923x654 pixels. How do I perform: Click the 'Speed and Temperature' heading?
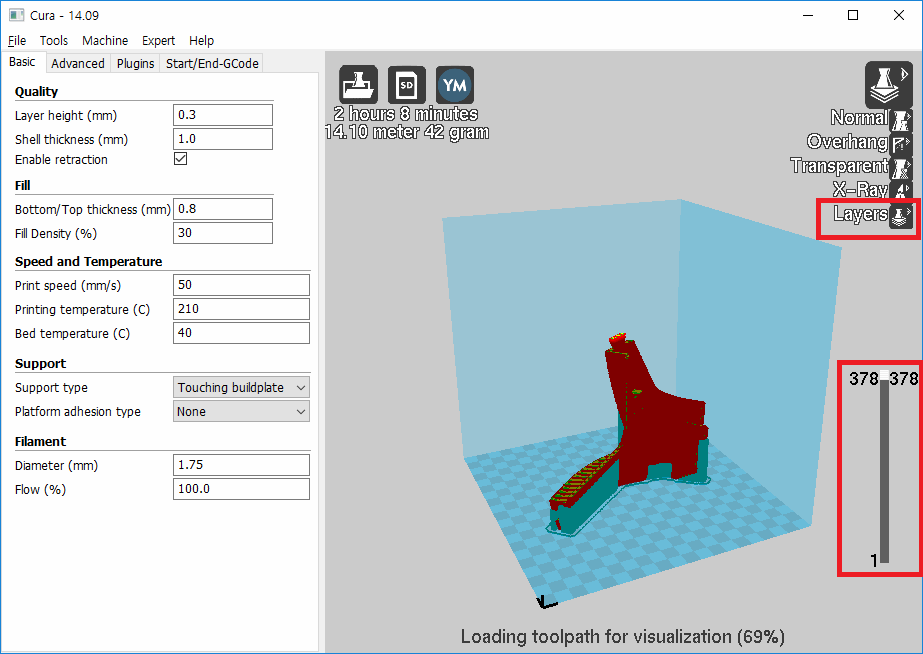coord(88,261)
